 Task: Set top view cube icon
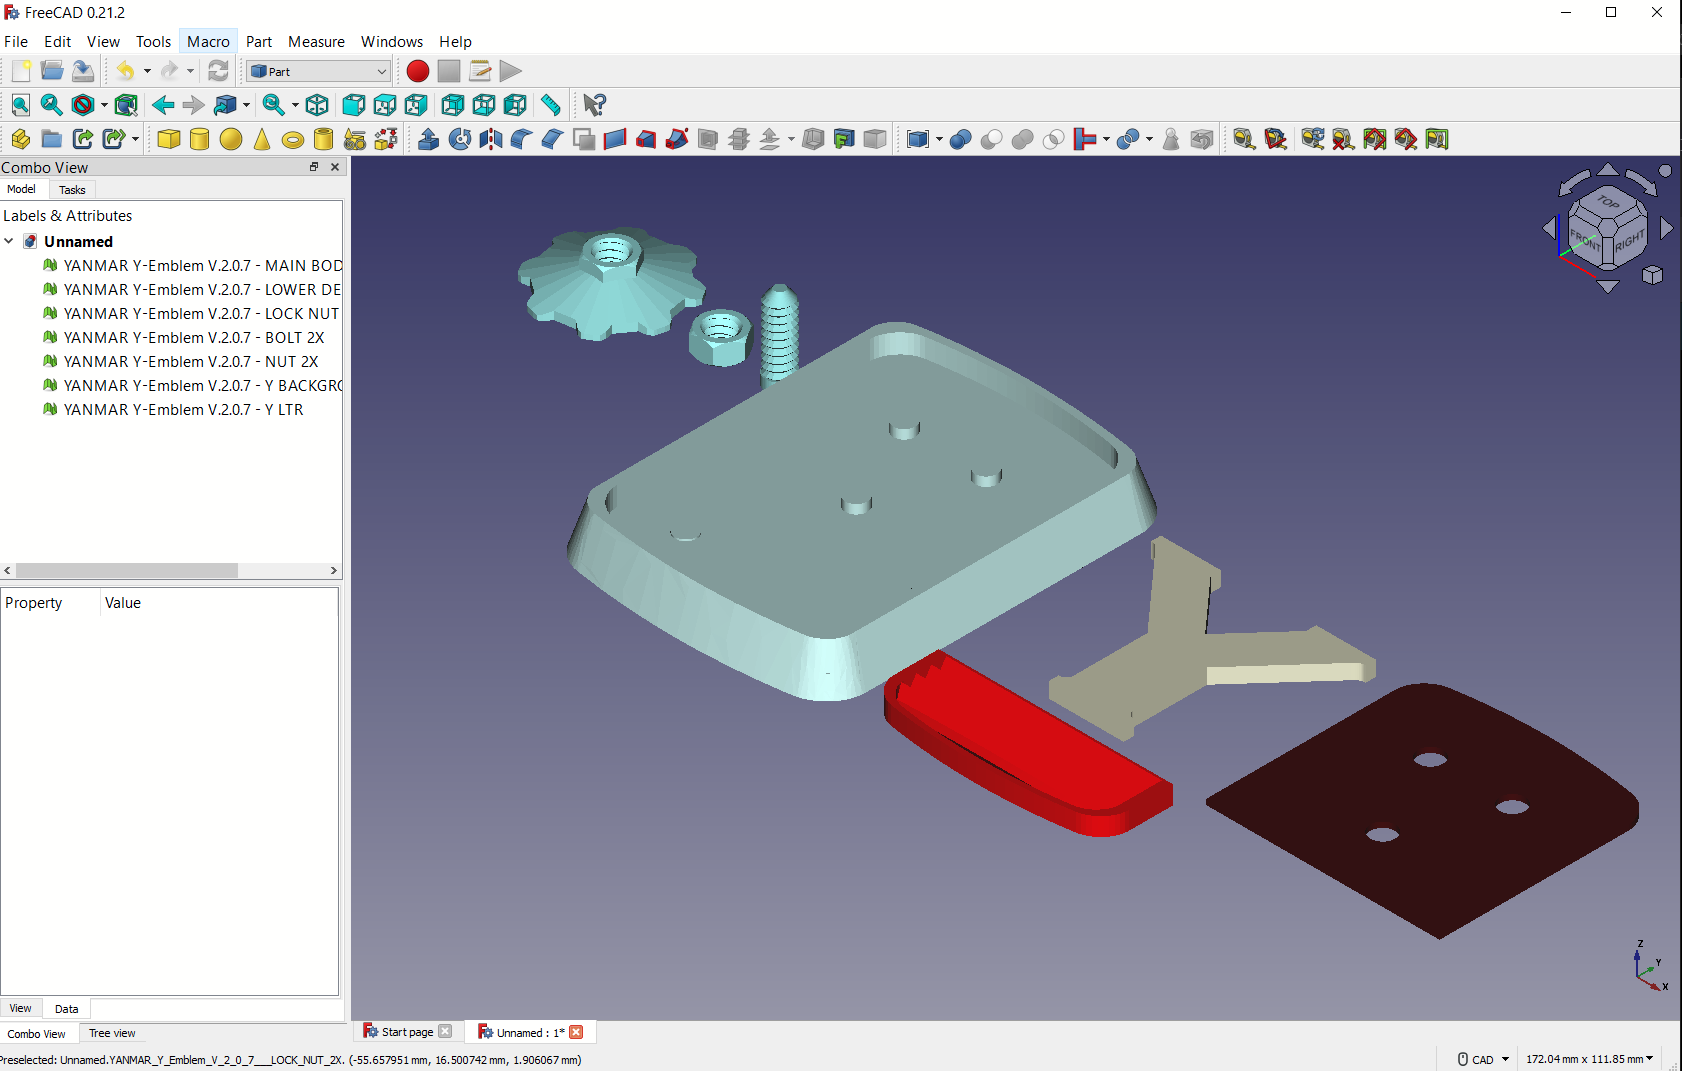(x=385, y=105)
